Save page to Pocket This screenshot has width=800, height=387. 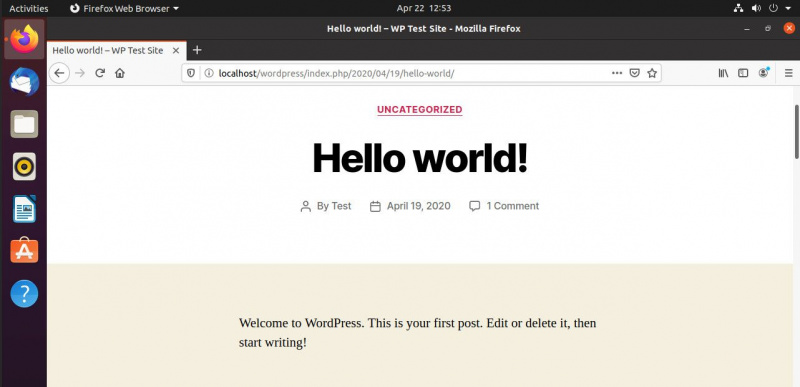pyautogui.click(x=634, y=73)
